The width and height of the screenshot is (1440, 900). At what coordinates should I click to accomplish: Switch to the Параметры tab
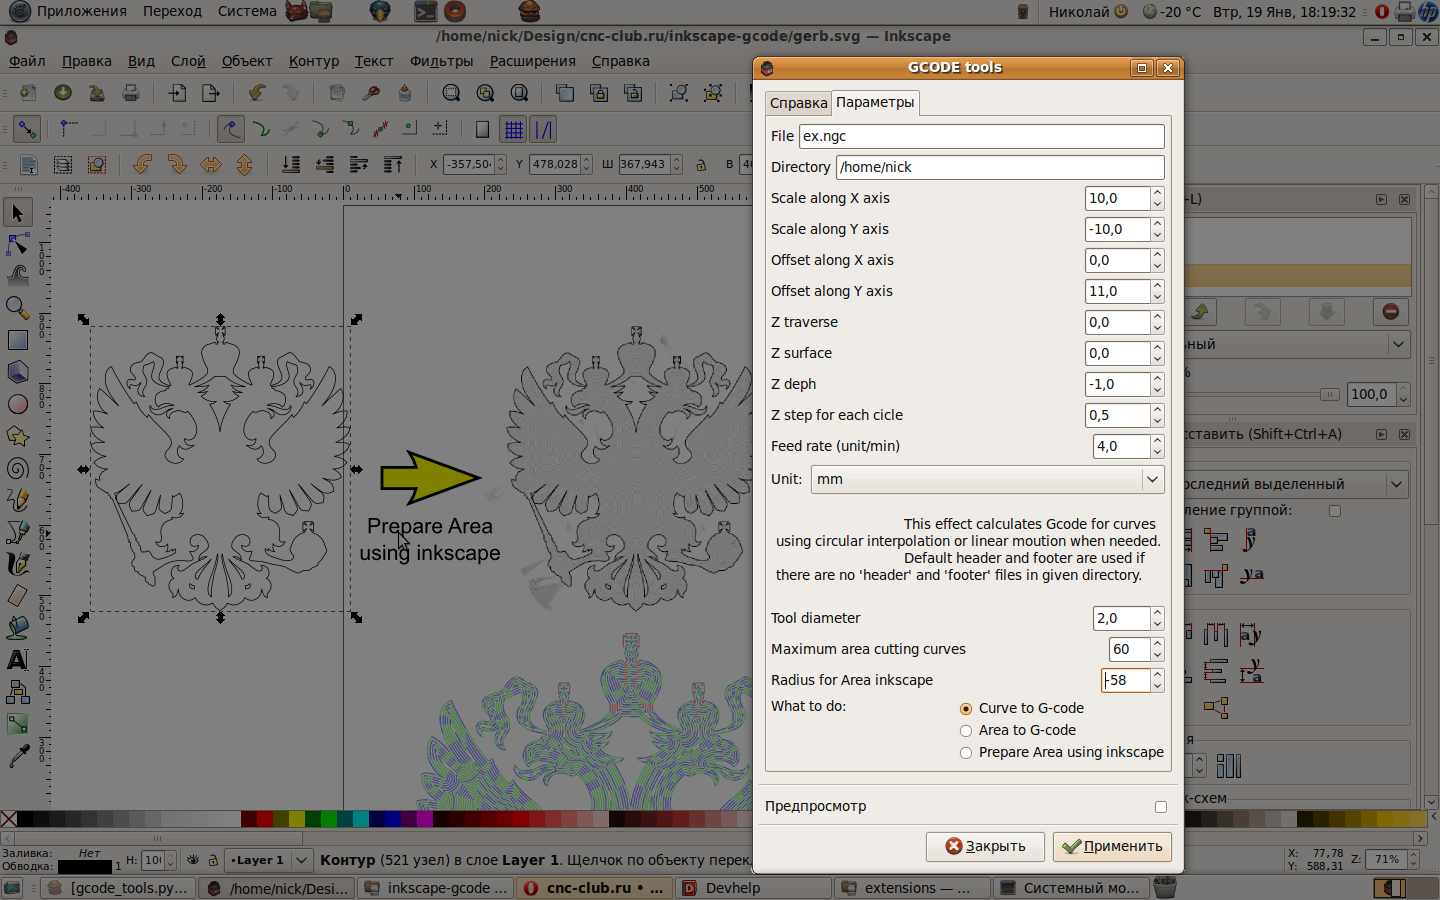[875, 102]
